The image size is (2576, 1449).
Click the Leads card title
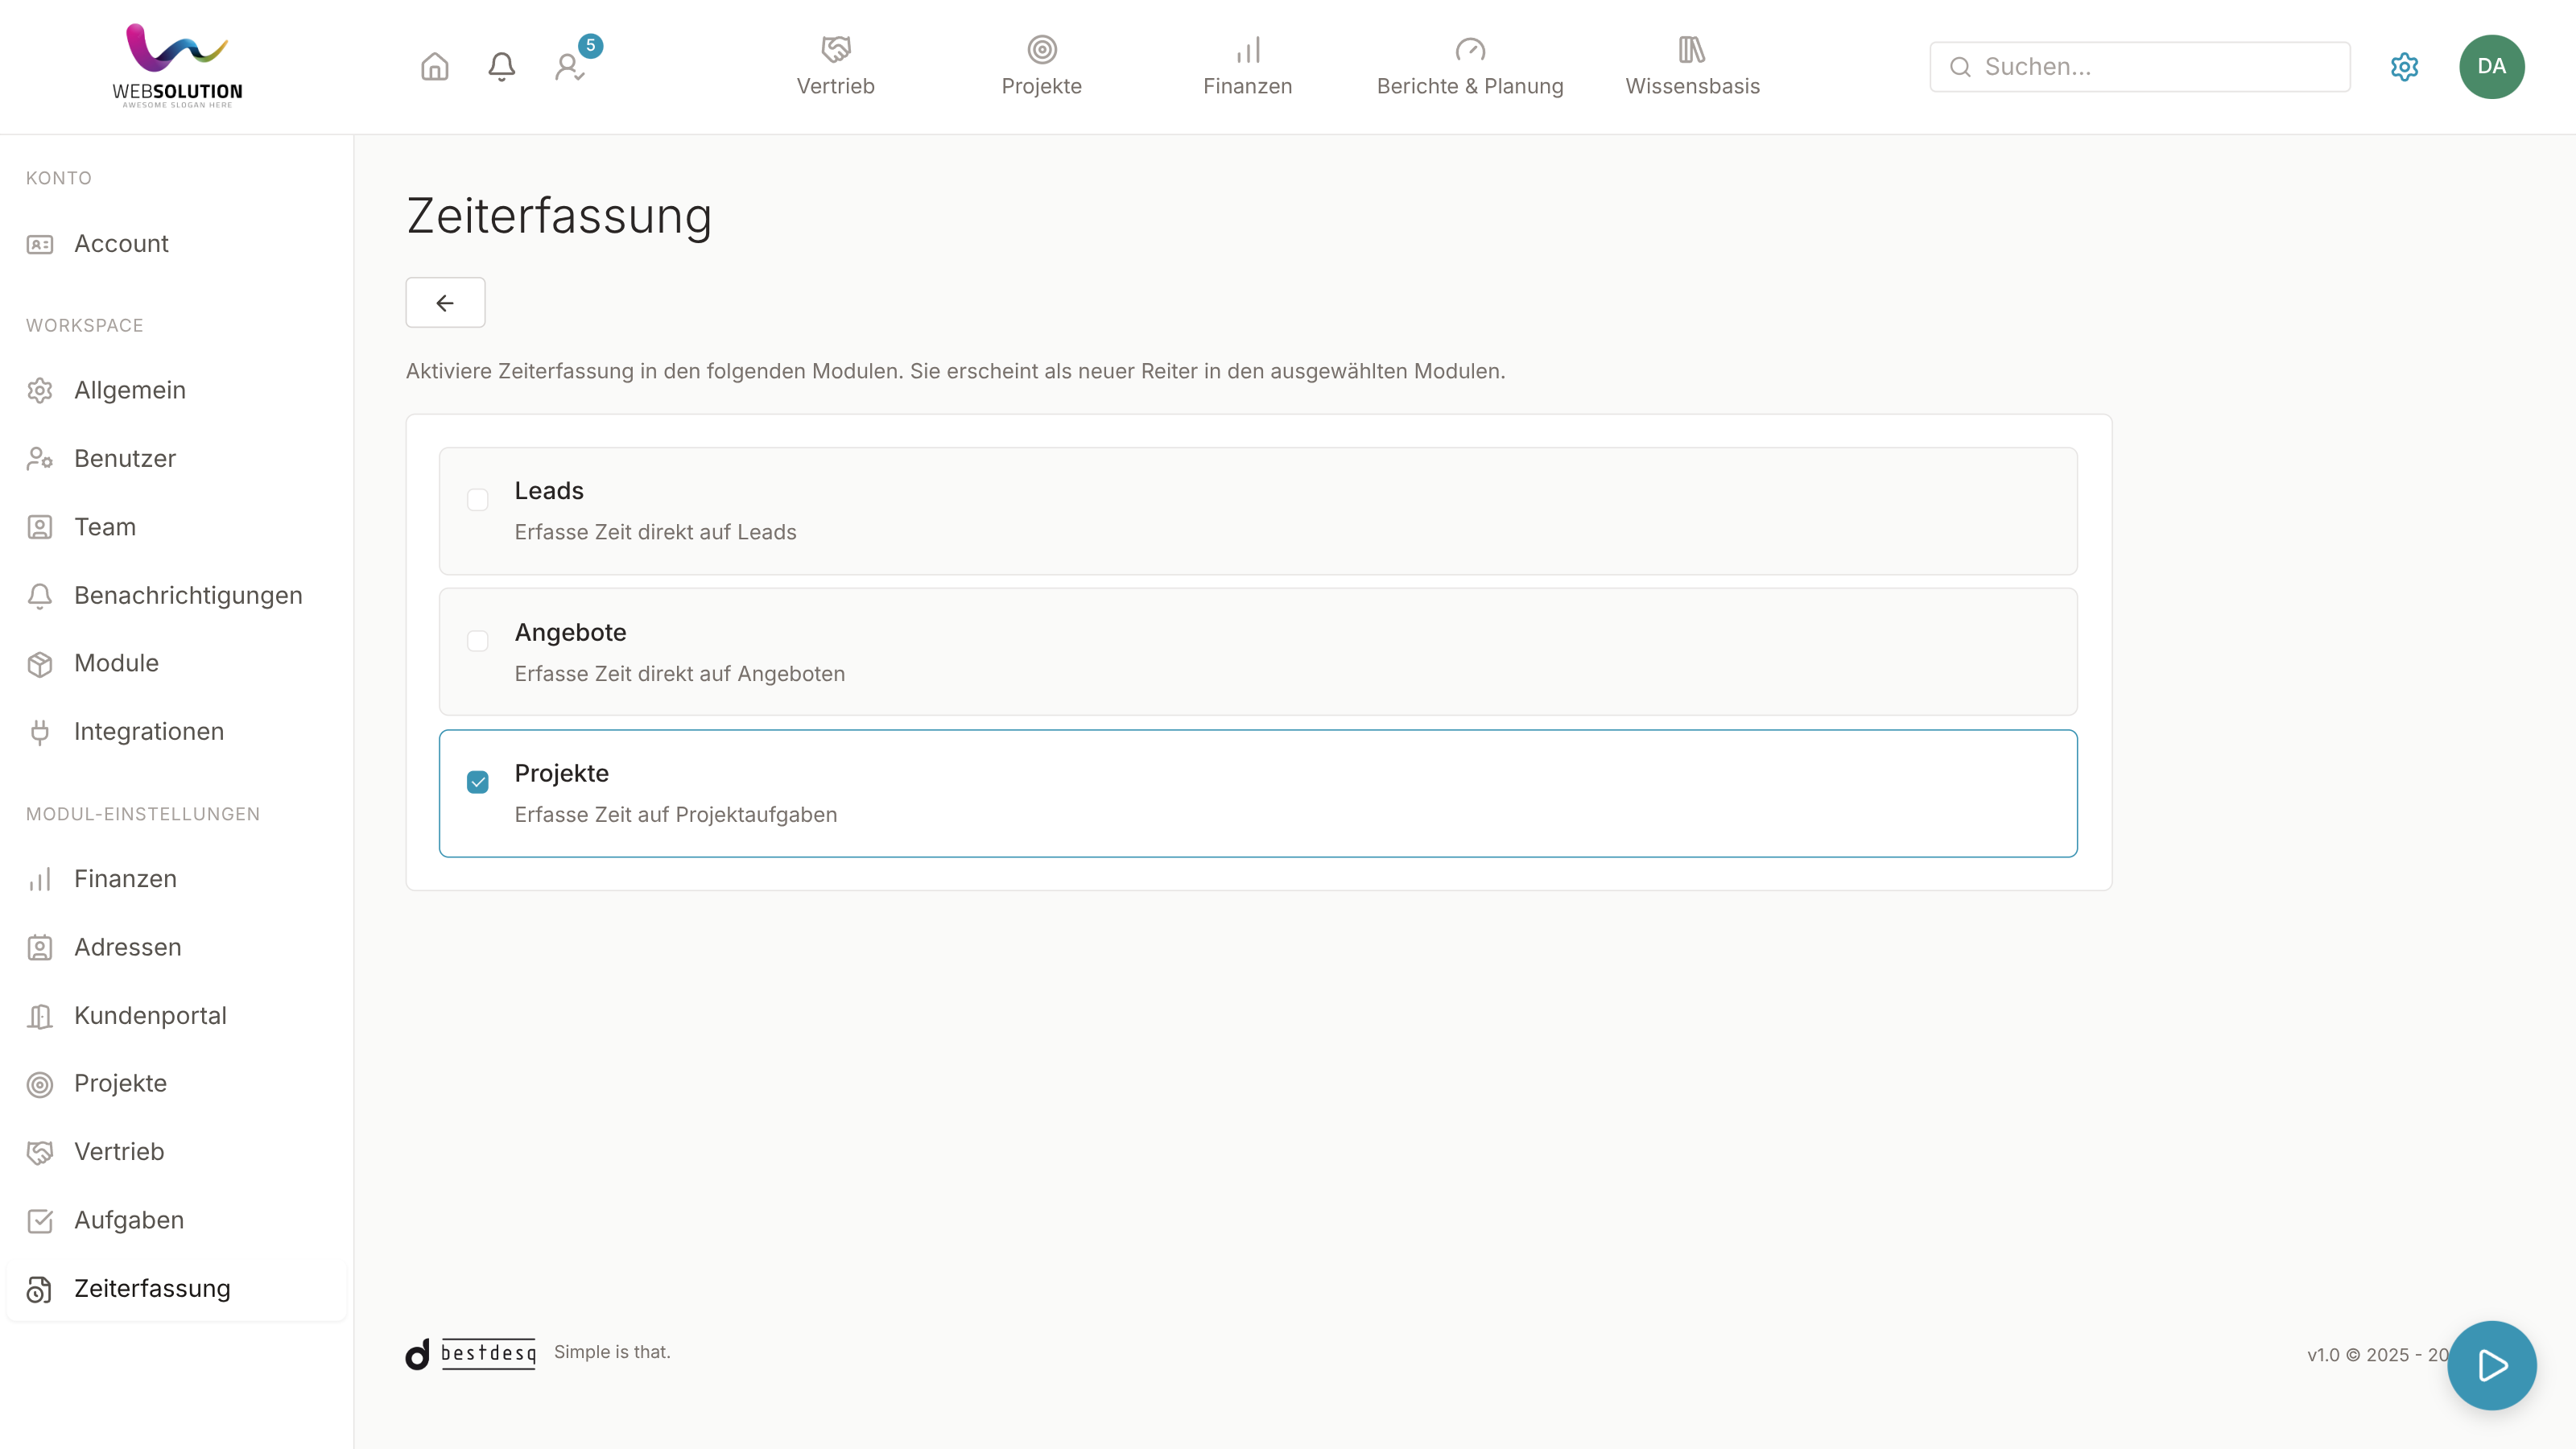click(549, 491)
